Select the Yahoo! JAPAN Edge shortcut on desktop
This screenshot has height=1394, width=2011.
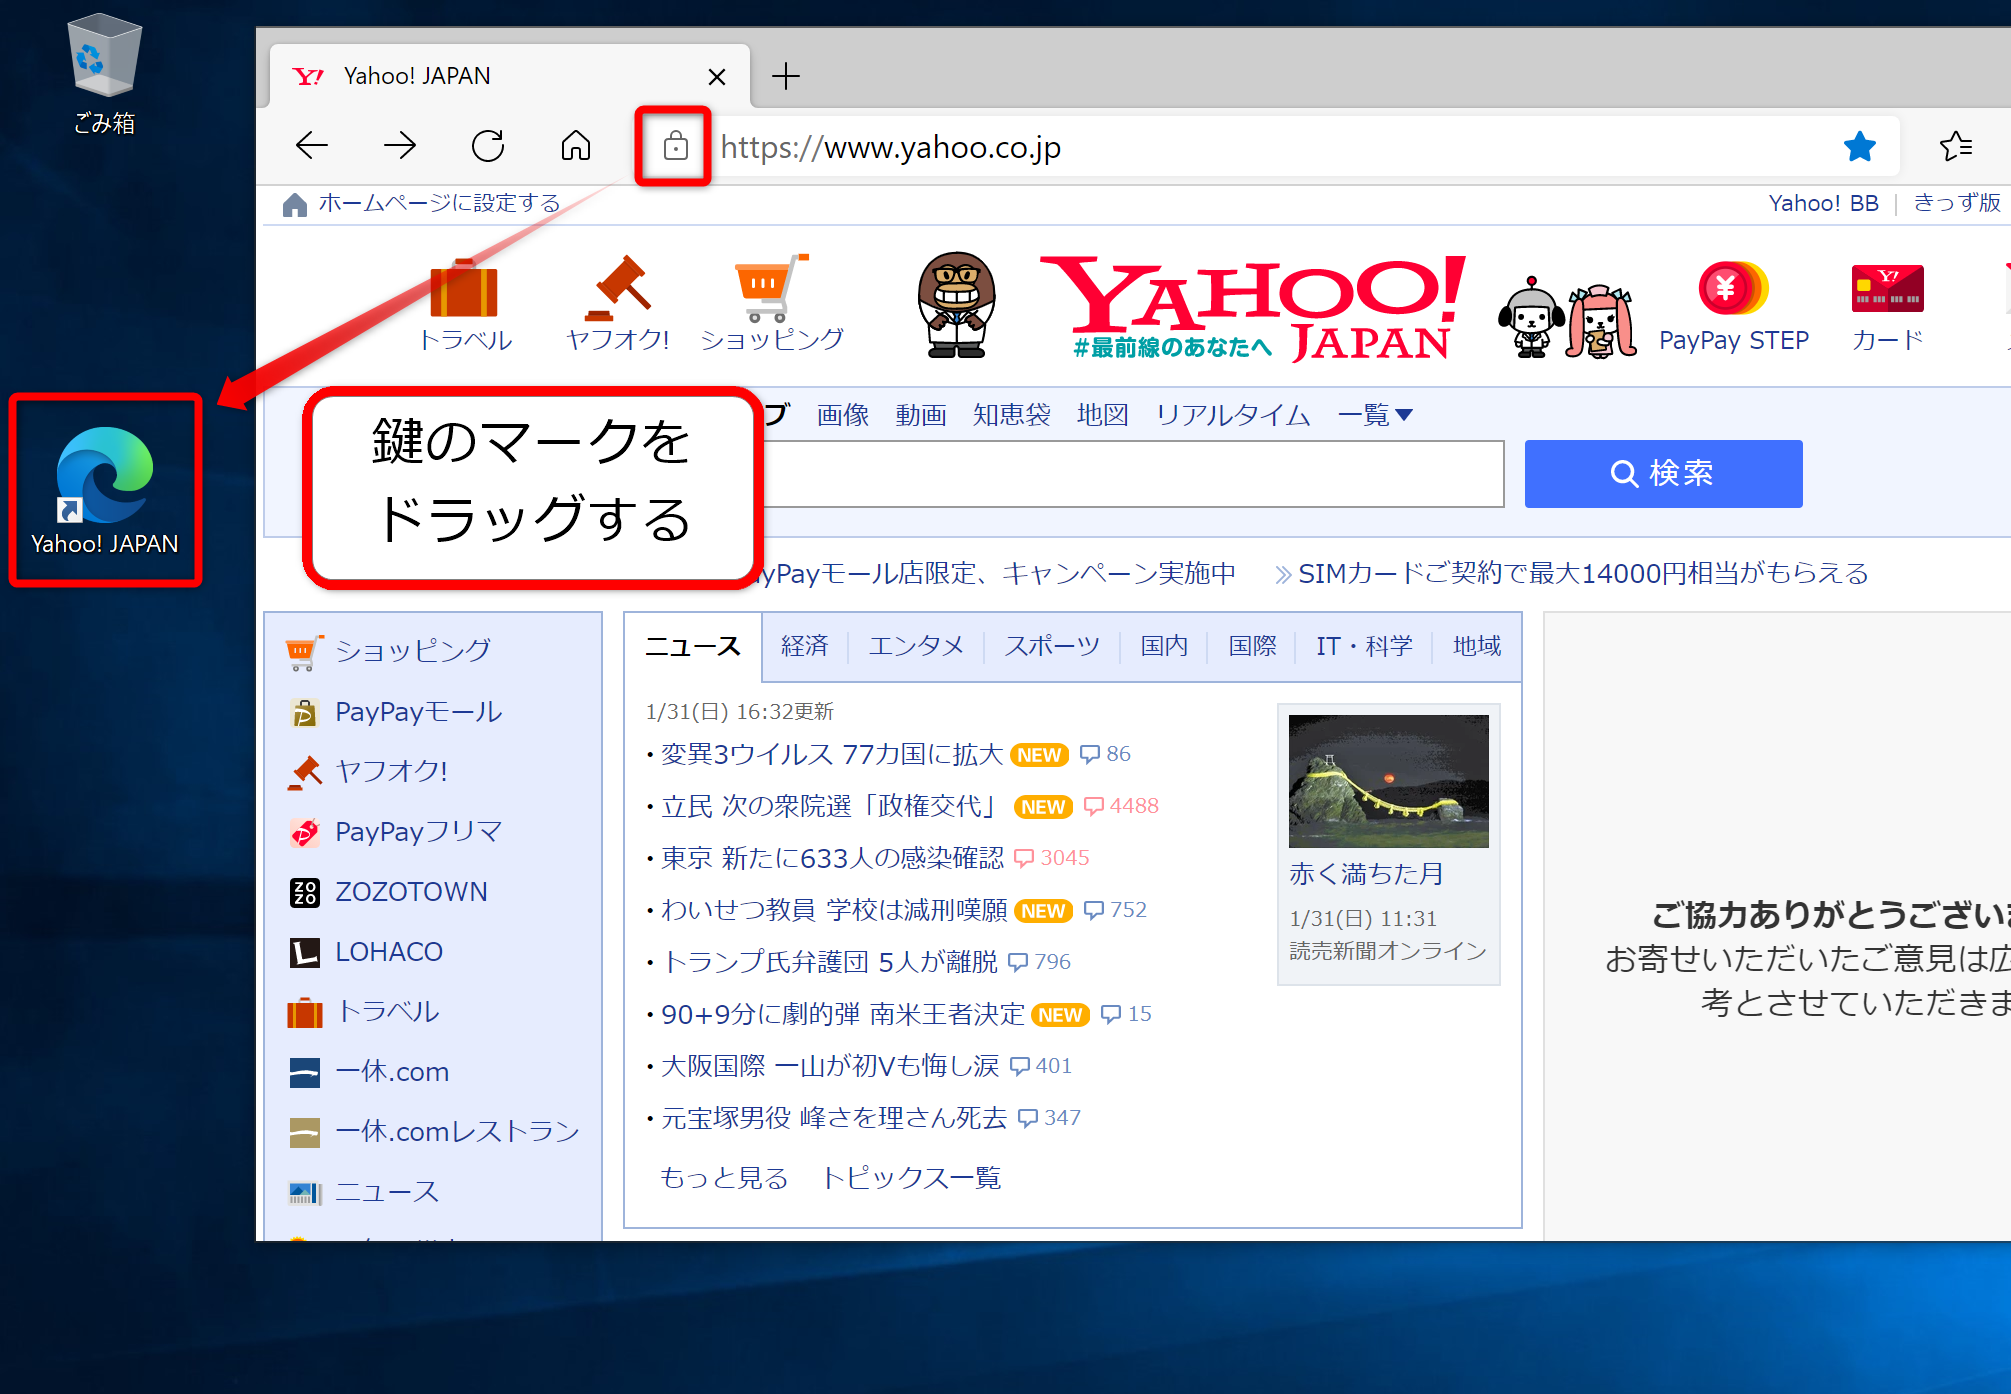pyautogui.click(x=104, y=490)
